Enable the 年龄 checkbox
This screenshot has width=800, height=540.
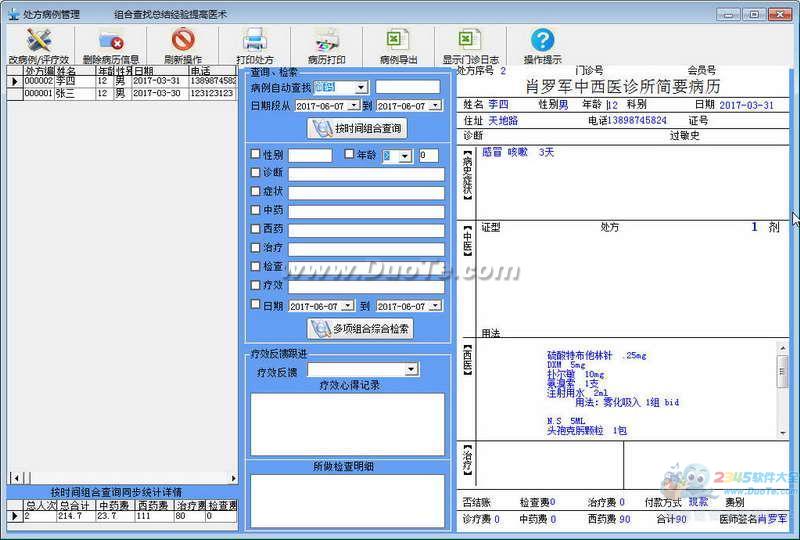pos(349,154)
